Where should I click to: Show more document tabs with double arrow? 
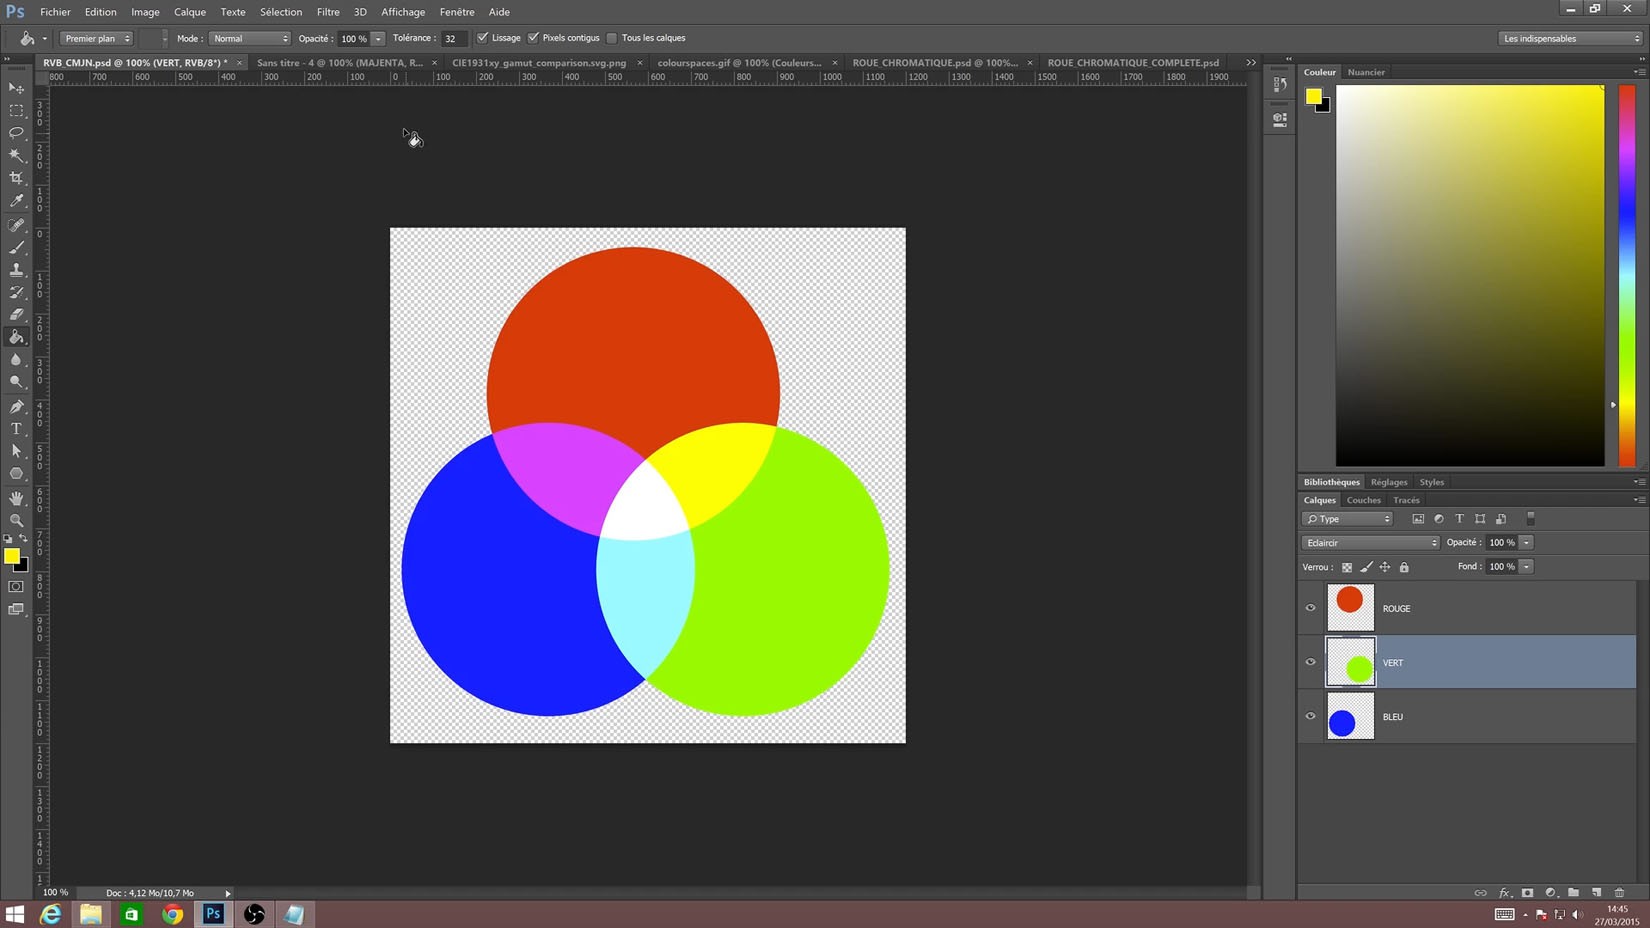tap(1251, 62)
